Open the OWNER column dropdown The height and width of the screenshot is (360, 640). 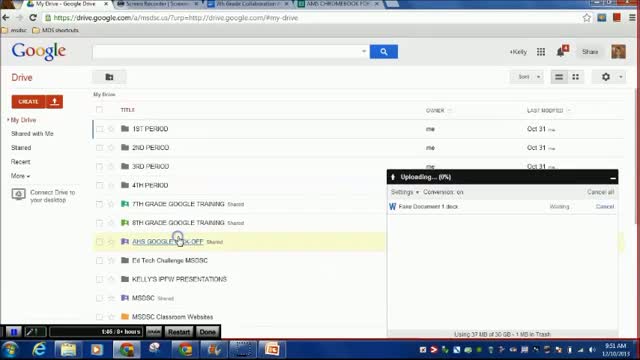coord(450,111)
